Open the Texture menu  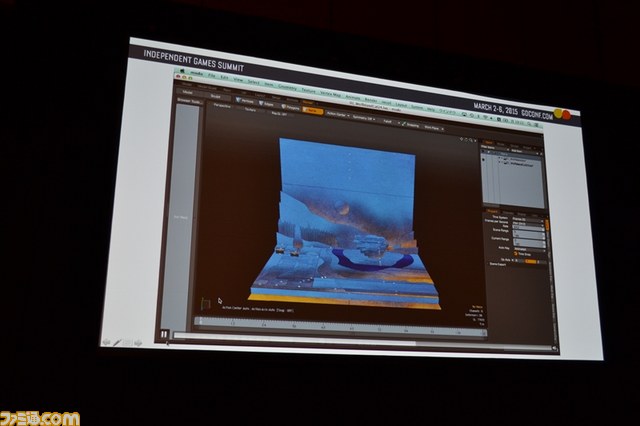309,91
